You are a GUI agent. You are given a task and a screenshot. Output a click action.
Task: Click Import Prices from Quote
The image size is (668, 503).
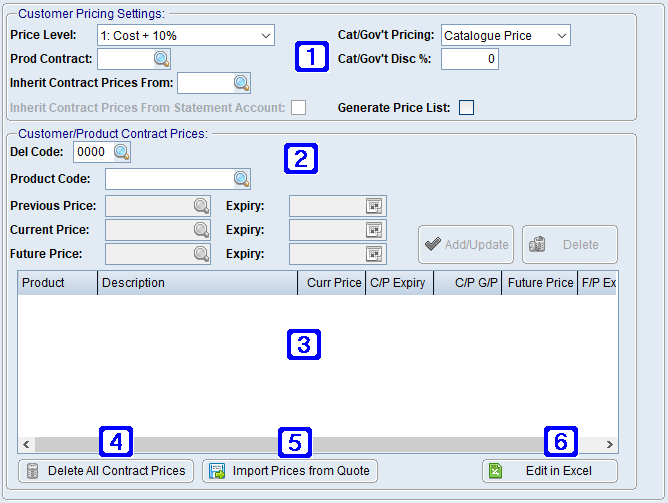coord(290,471)
